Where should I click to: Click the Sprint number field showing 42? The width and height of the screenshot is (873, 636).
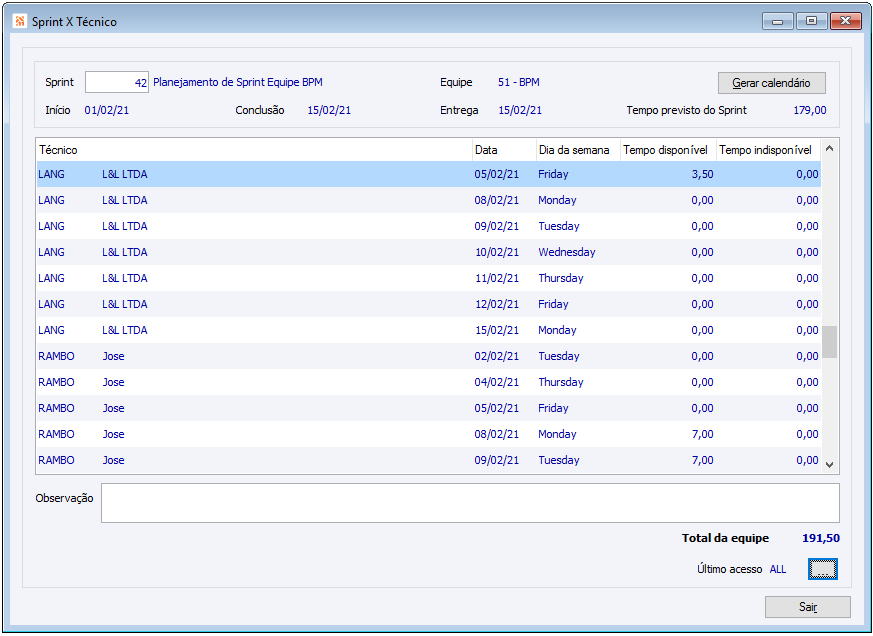pos(117,82)
